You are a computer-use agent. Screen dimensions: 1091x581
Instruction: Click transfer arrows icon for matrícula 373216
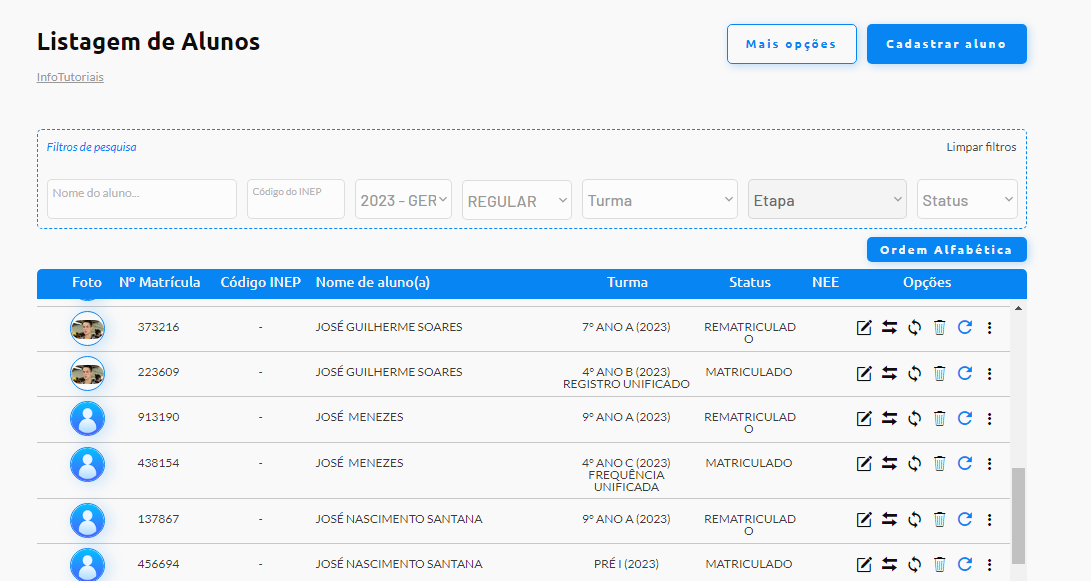click(x=889, y=327)
